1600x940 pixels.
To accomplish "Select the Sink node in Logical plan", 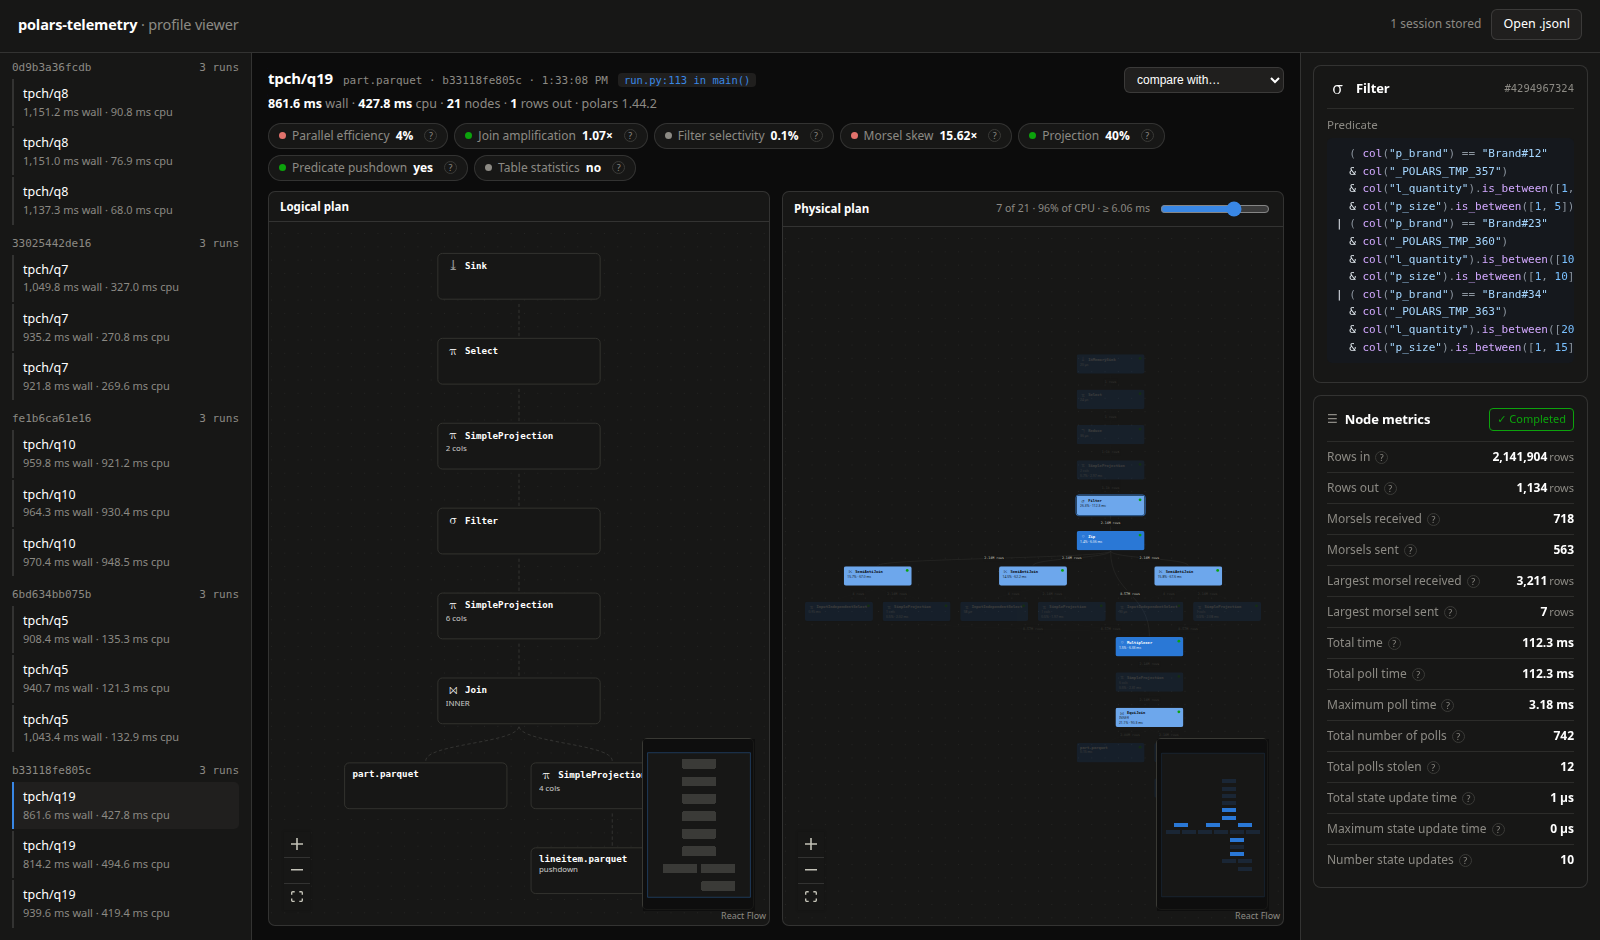I will (519, 276).
